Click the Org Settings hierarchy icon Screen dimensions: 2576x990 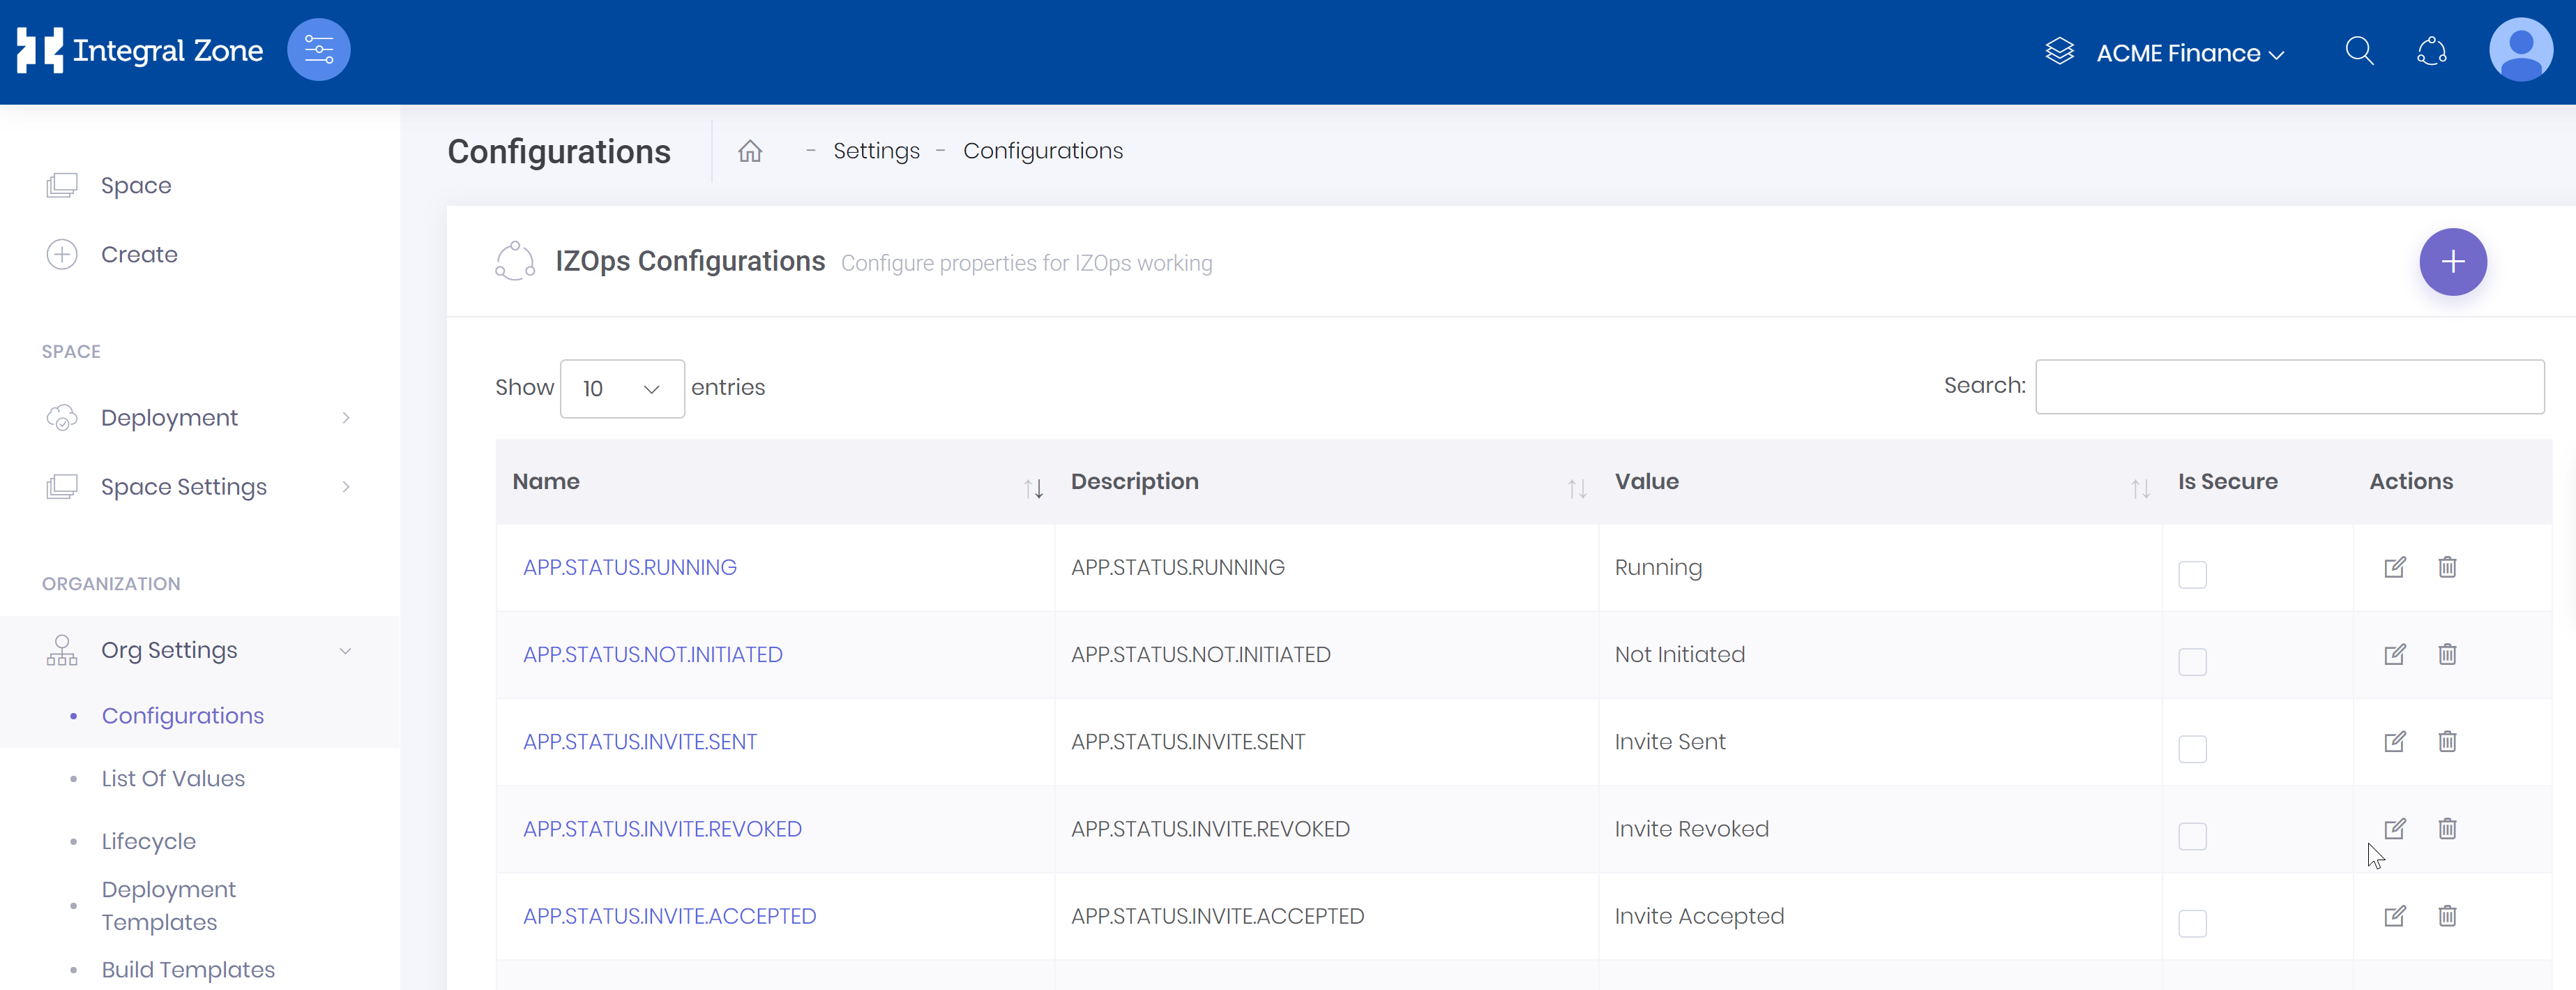[62, 650]
